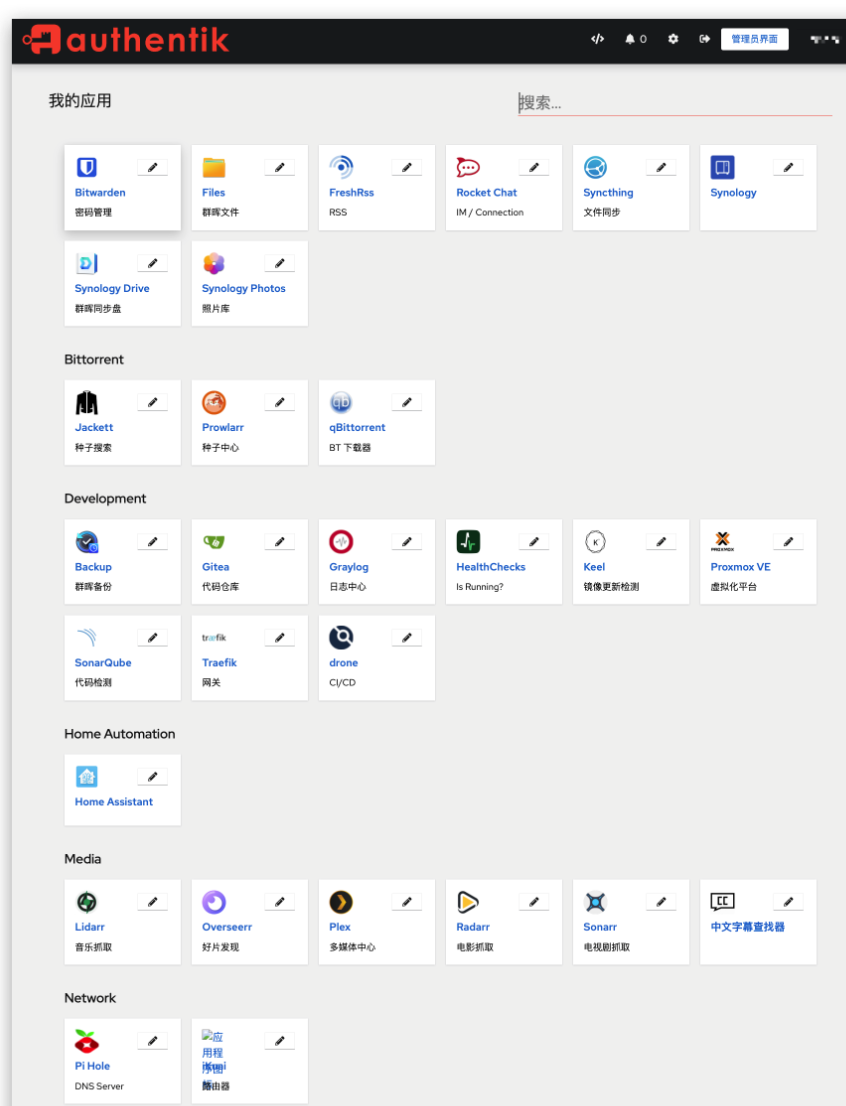Edit the Gitea application with pencil button
Screen dimensions: 846x1106
(x=279, y=542)
